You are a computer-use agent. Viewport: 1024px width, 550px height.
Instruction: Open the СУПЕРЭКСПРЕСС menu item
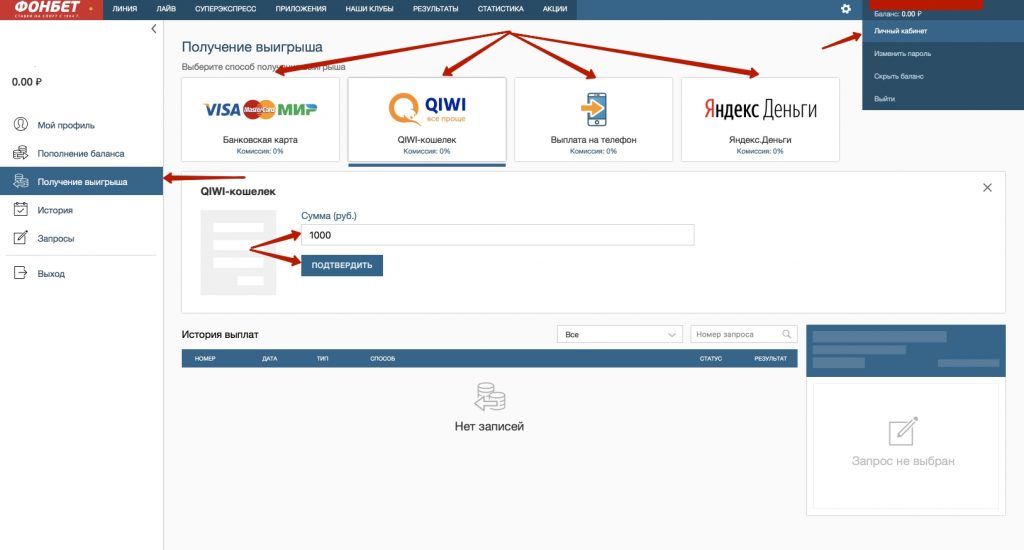pyautogui.click(x=225, y=9)
